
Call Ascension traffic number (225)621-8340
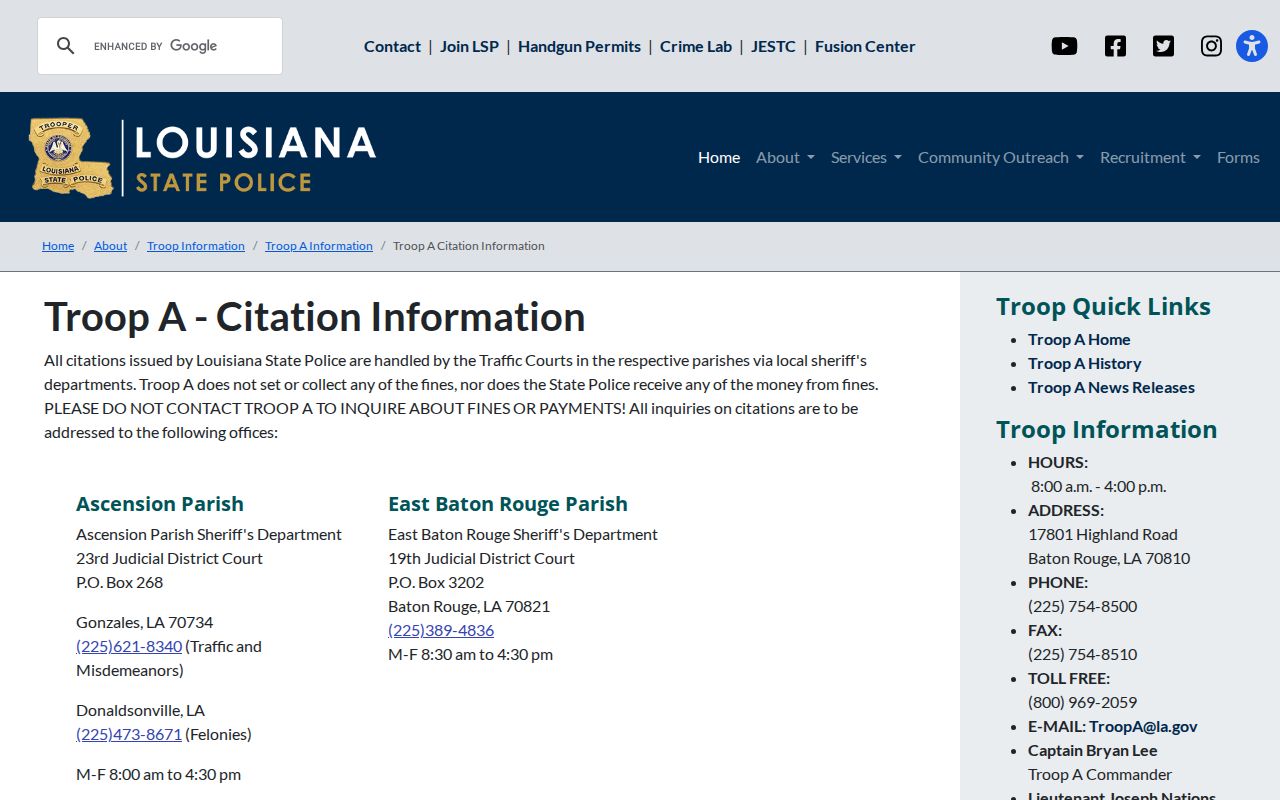pos(129,646)
